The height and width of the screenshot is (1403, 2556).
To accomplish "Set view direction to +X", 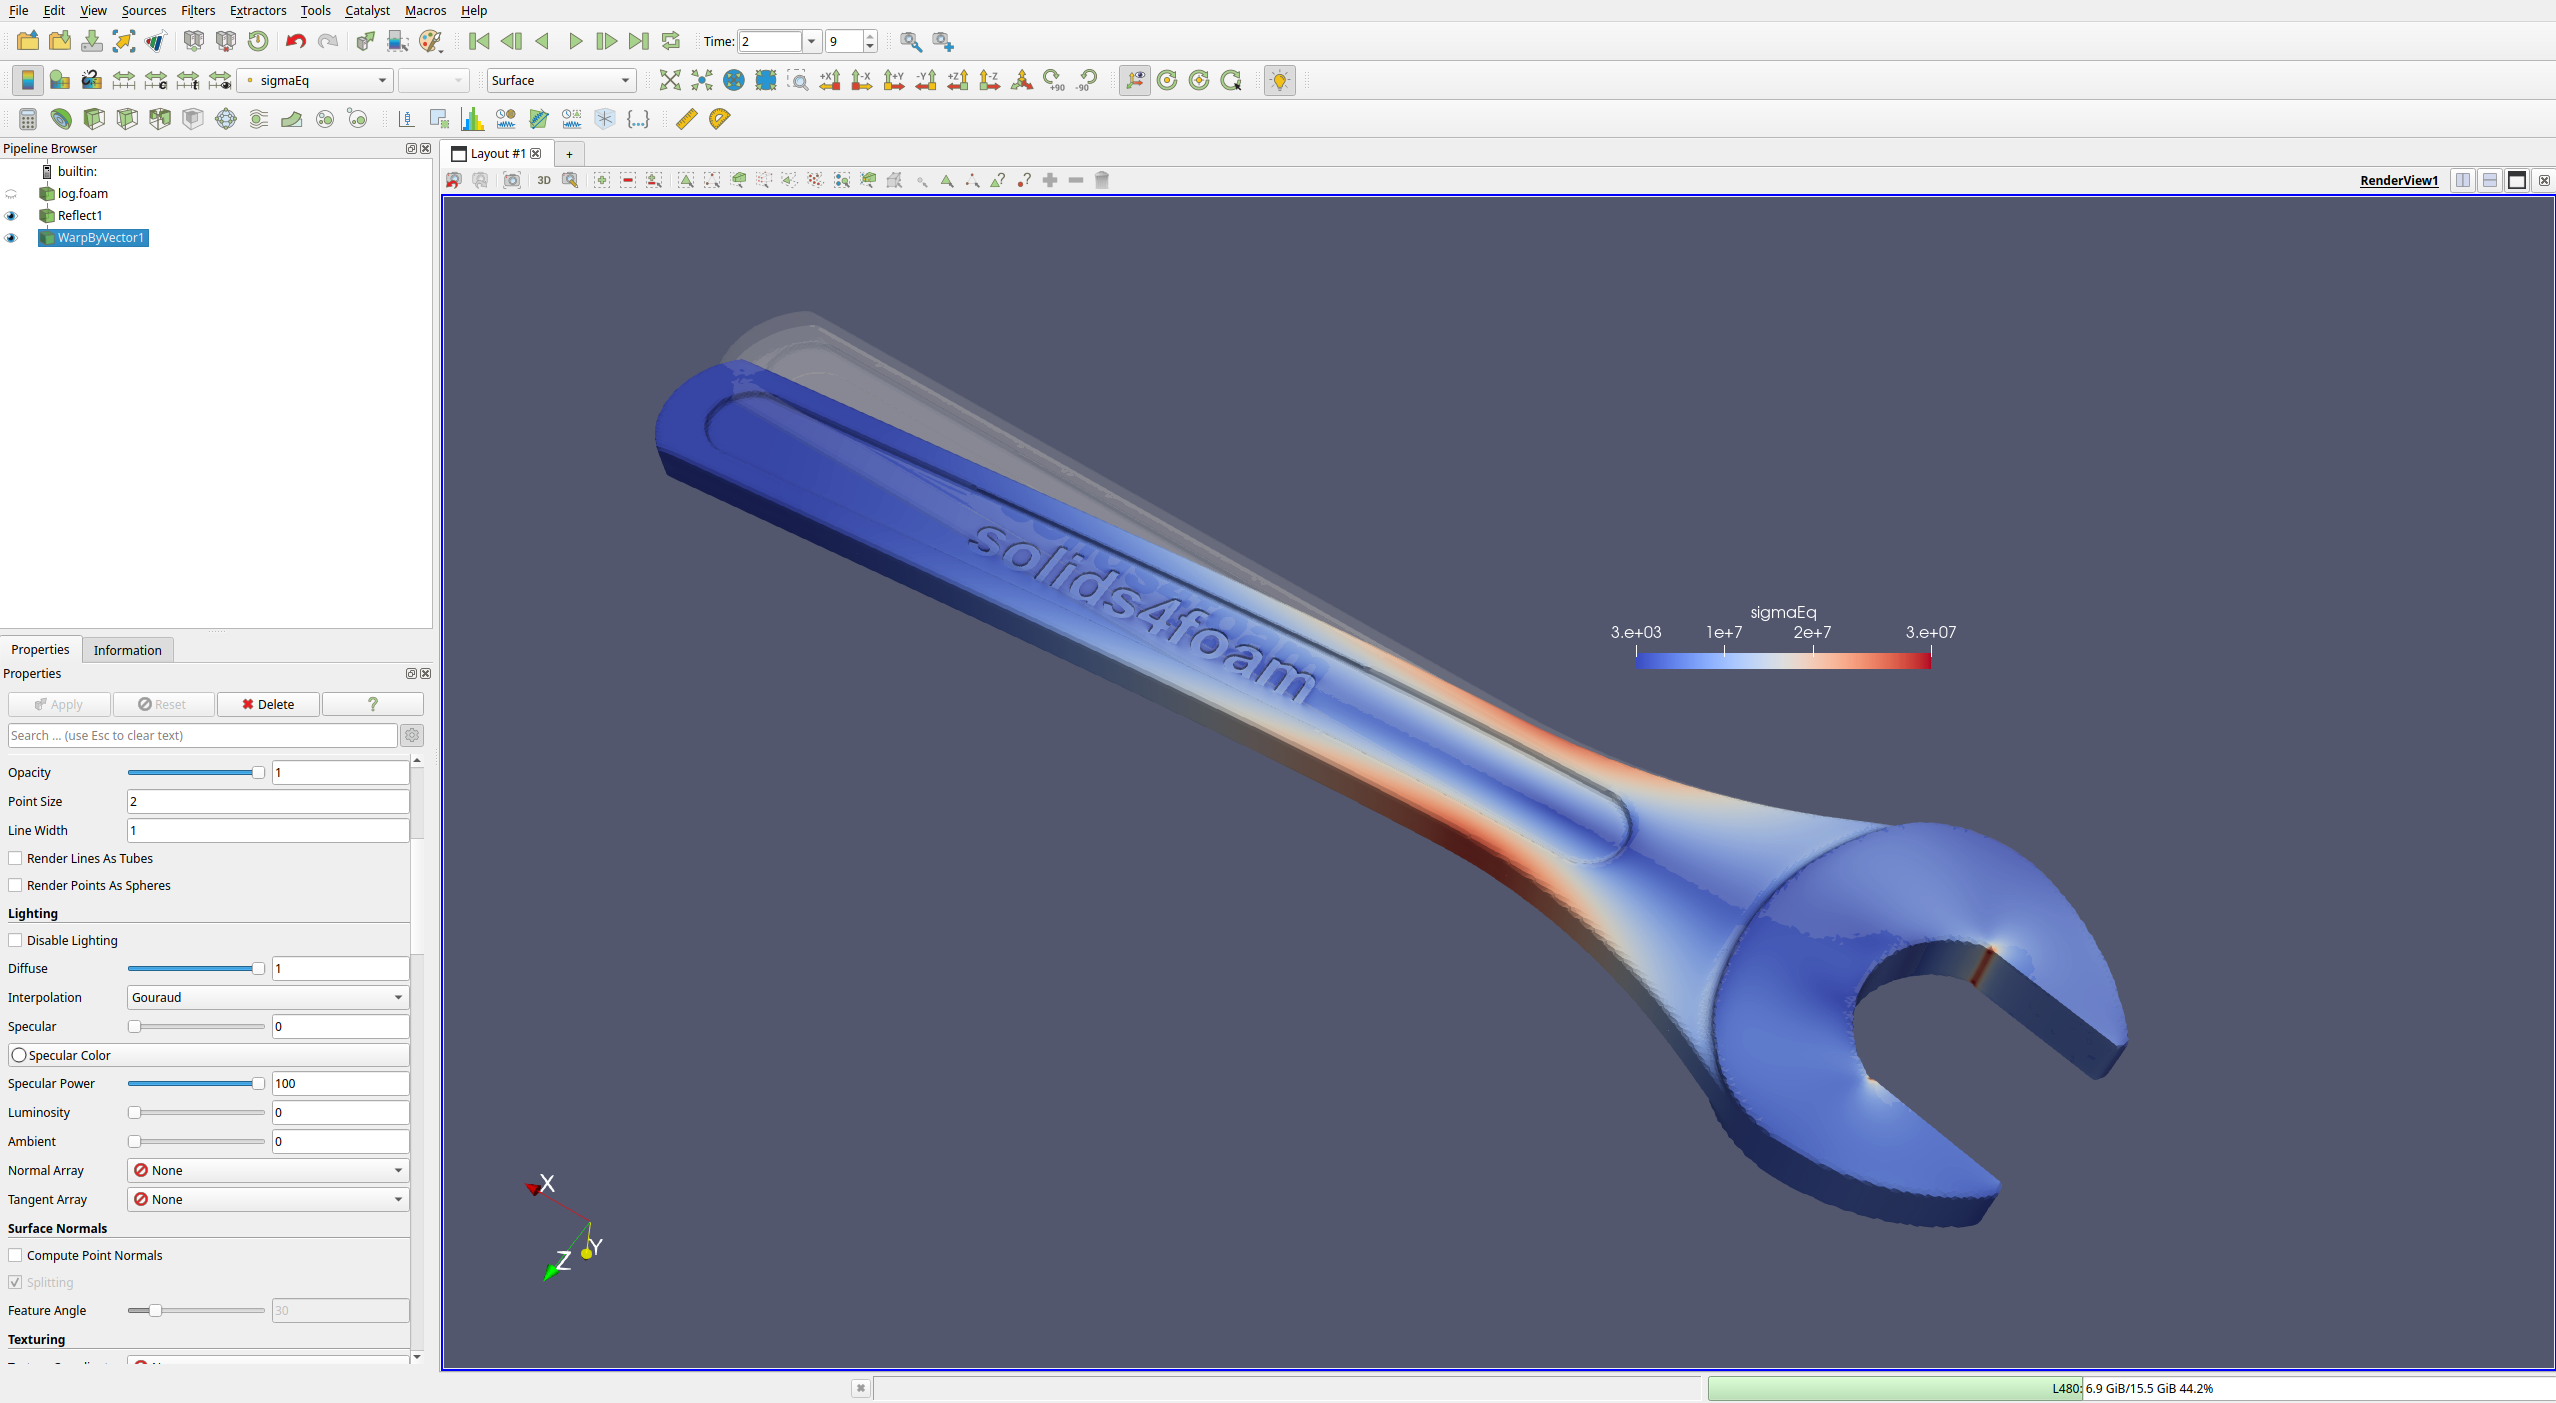I will [x=830, y=80].
